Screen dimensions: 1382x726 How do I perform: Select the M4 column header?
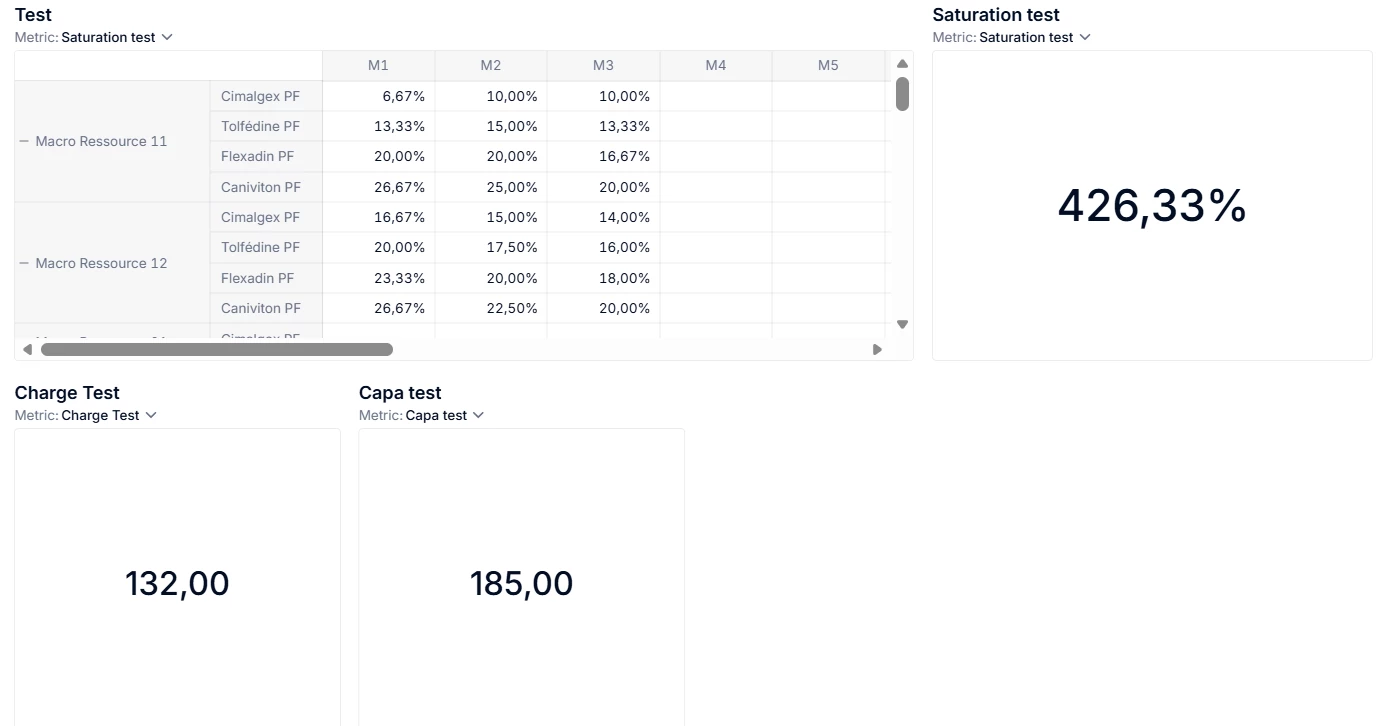(x=716, y=65)
